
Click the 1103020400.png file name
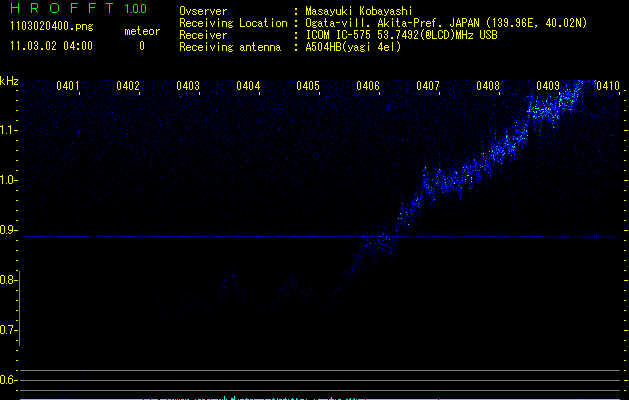pos(50,27)
